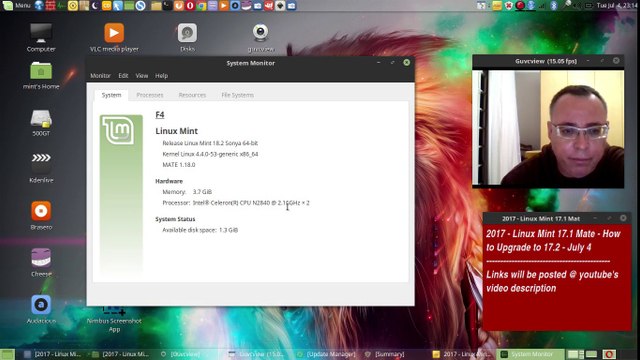The width and height of the screenshot is (640, 360).
Task: Click the Processor Intel Celeron N2840 line
Action: [236, 202]
